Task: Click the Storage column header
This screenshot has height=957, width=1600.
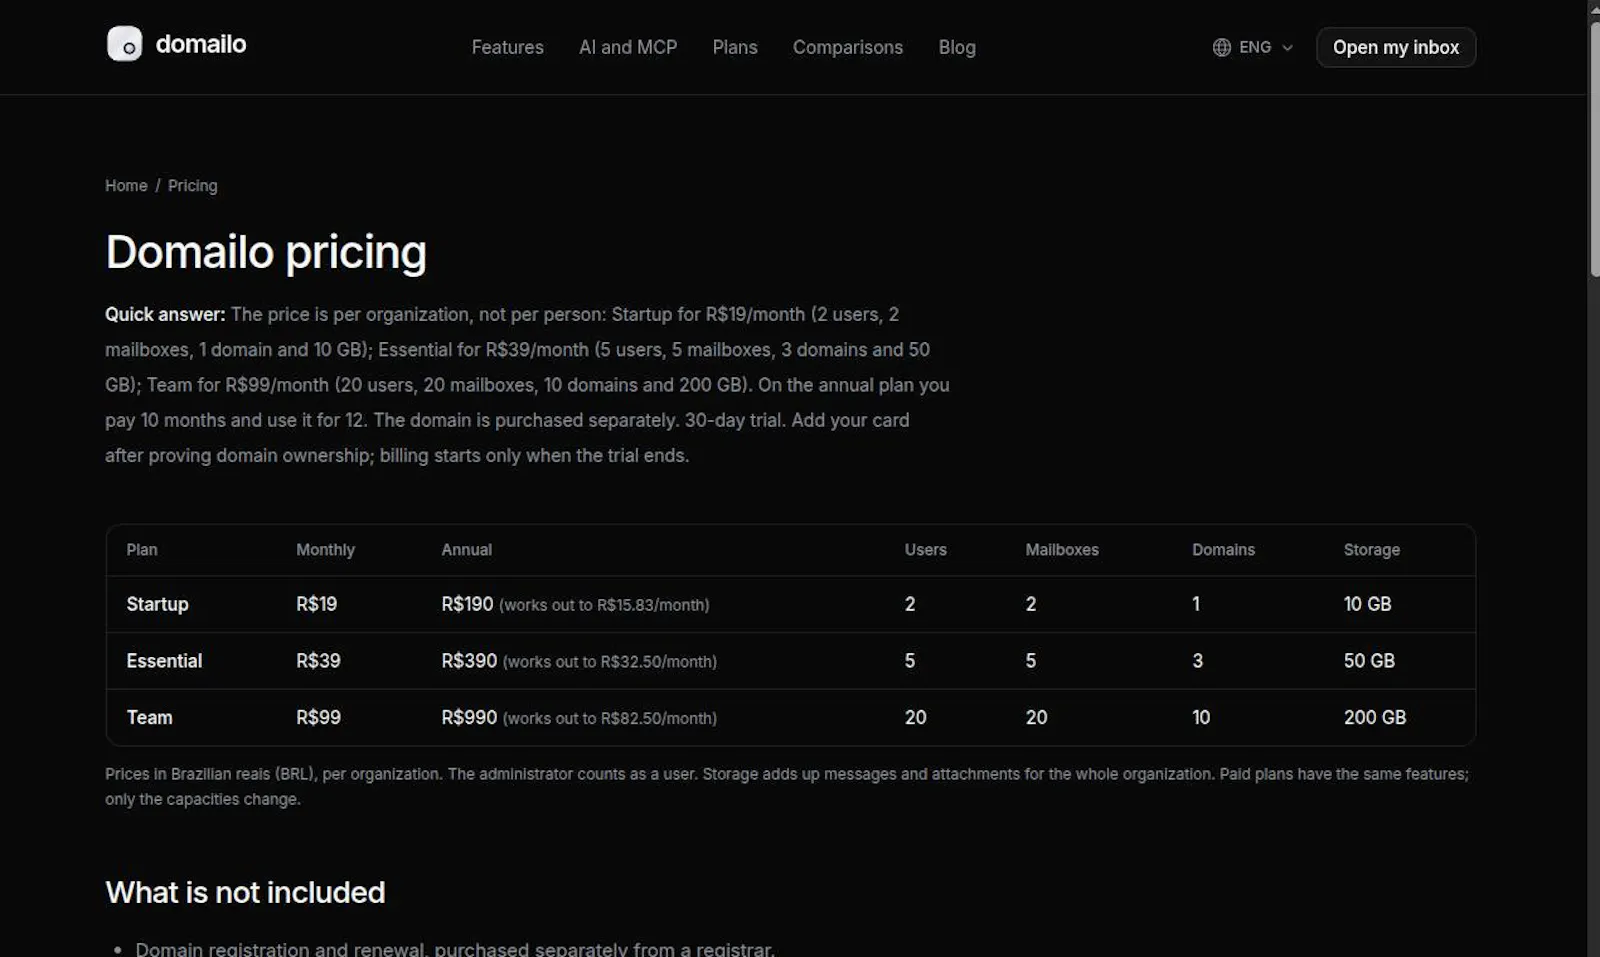Action: pyautogui.click(x=1371, y=550)
